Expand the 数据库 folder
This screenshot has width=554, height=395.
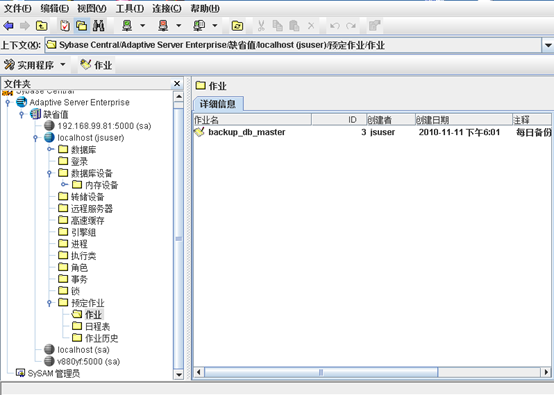tap(50, 149)
